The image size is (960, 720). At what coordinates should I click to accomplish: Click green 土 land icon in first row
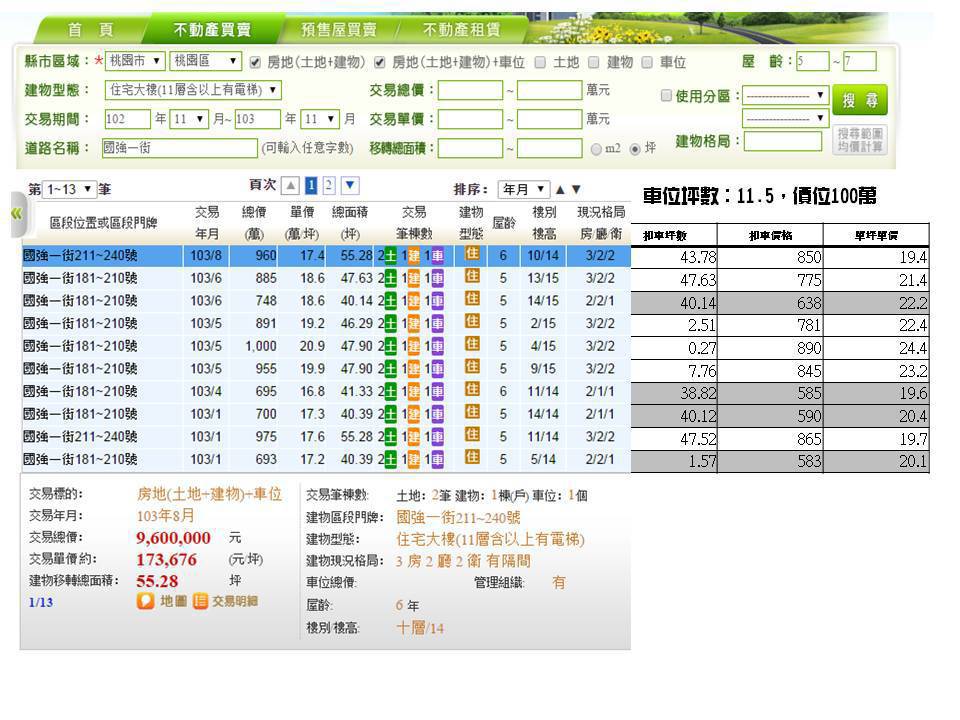[x=390, y=256]
